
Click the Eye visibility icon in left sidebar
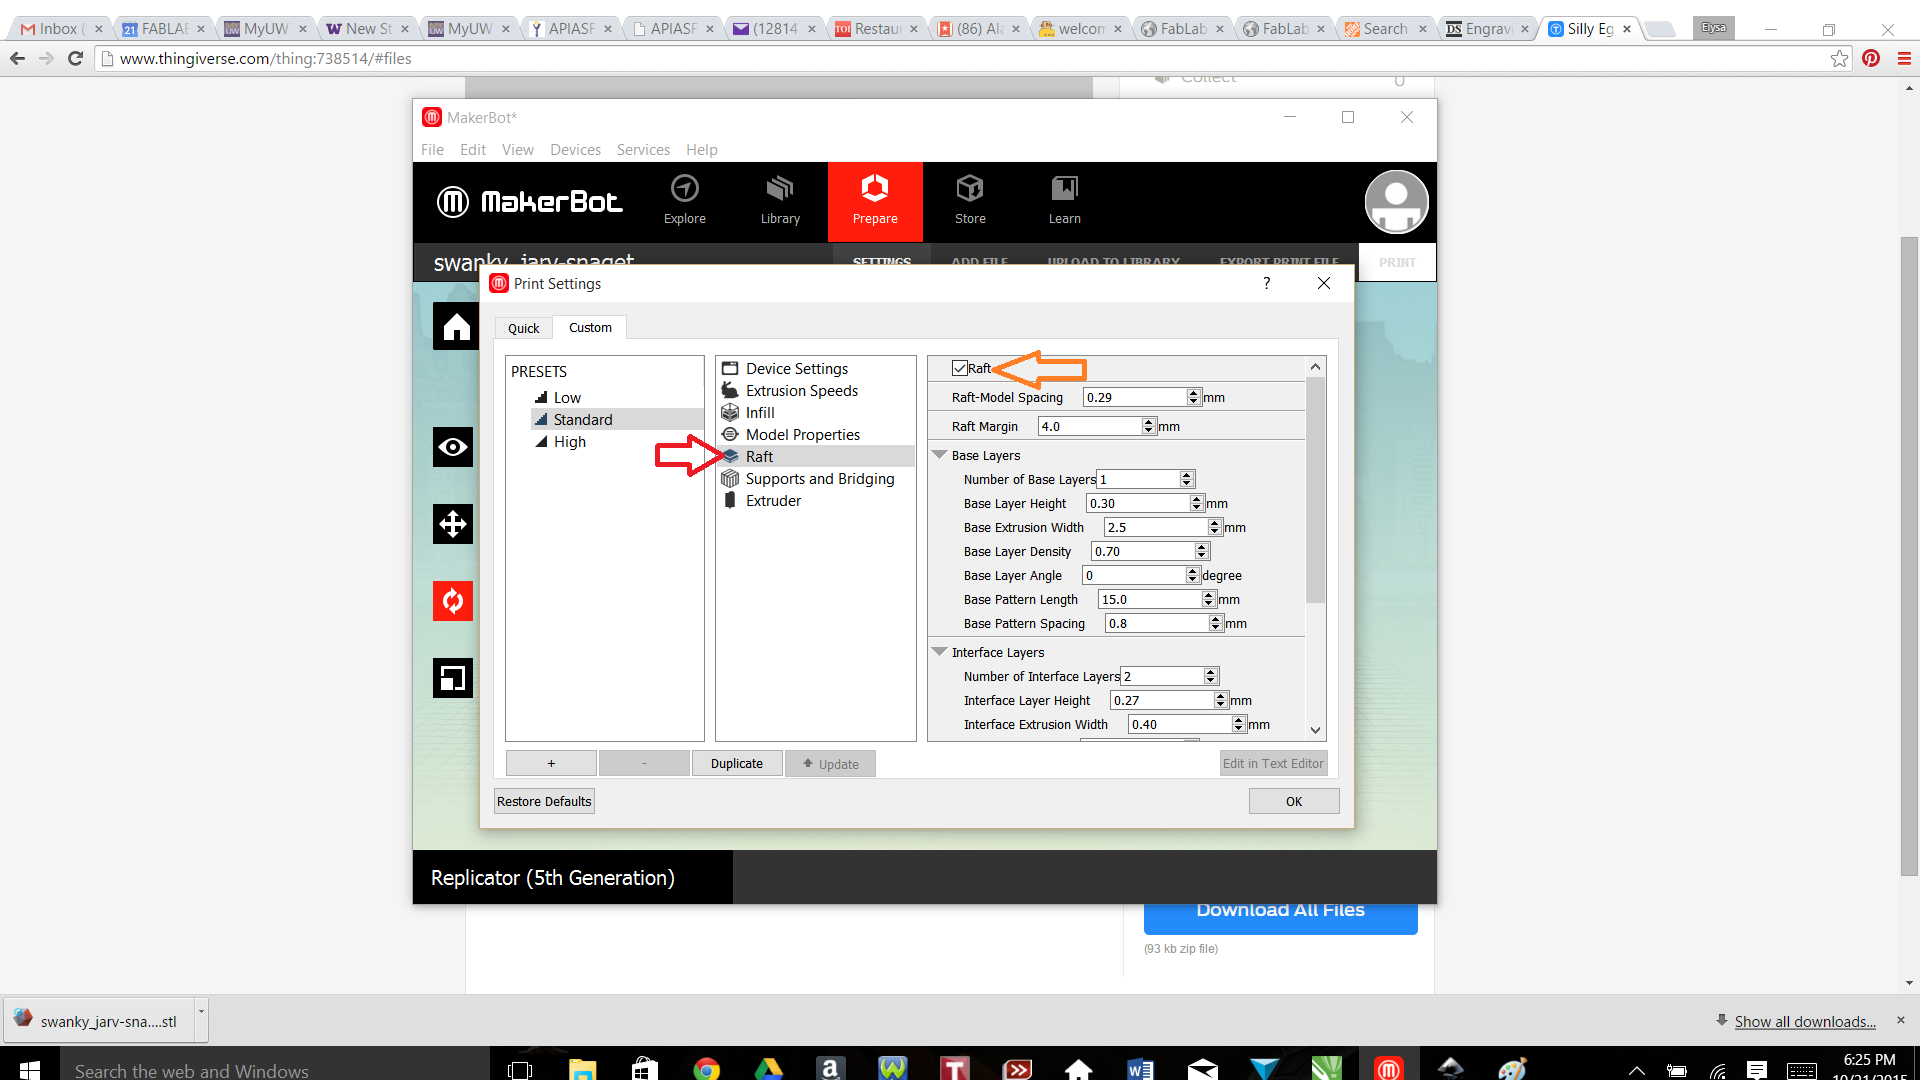tap(454, 448)
